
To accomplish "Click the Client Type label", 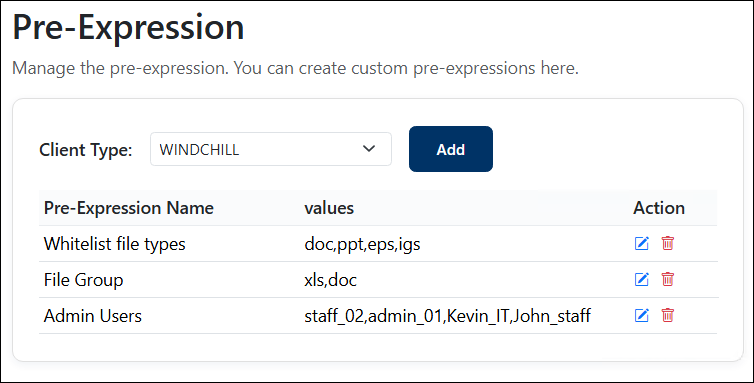I will [86, 150].
